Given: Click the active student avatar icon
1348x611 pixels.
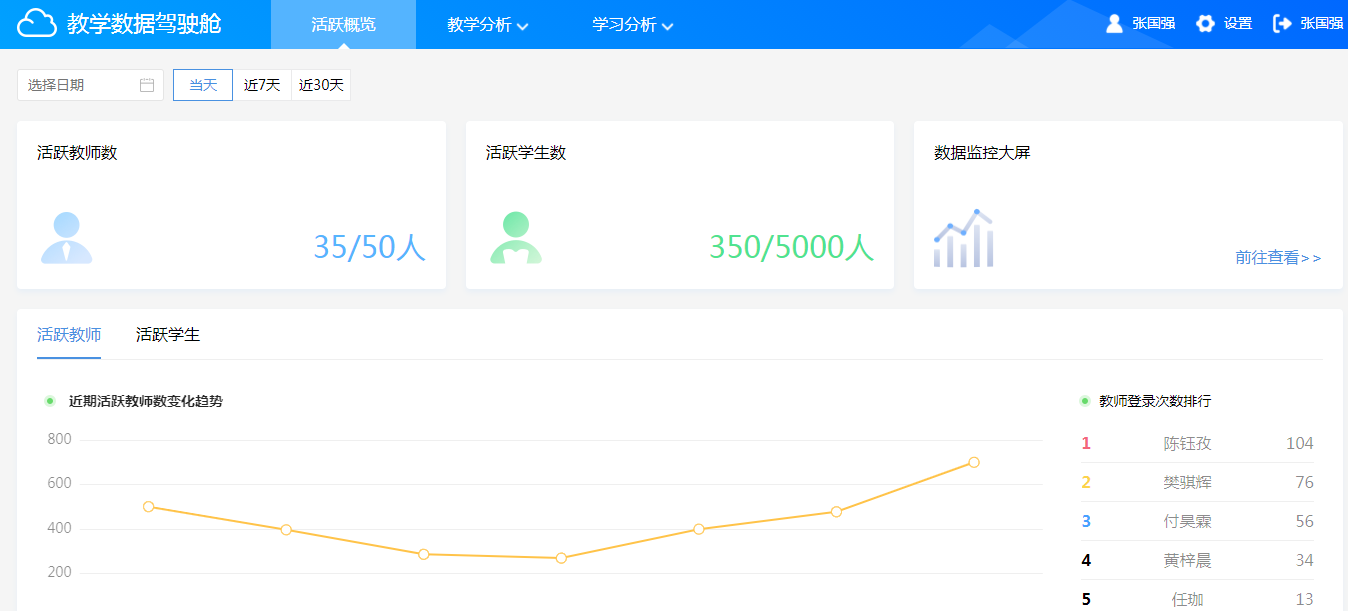Looking at the screenshot, I should pyautogui.click(x=516, y=238).
